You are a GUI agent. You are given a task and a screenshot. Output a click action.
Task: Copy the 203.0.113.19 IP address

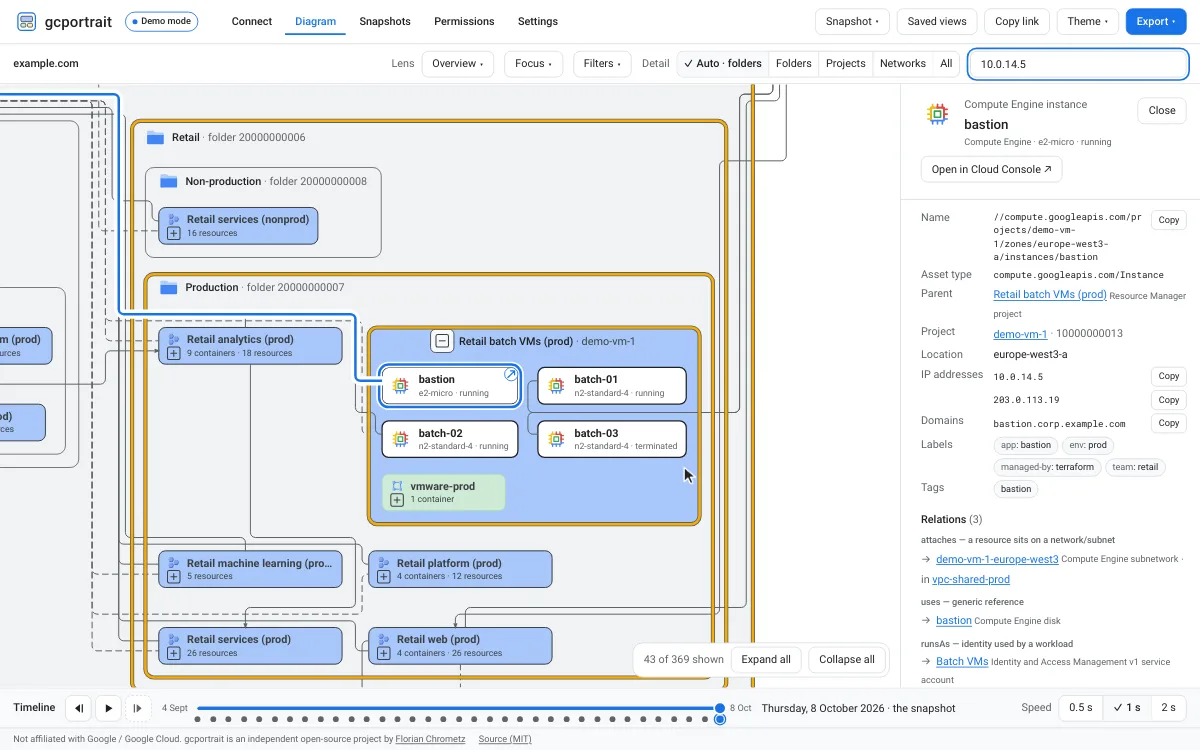click(x=1169, y=400)
